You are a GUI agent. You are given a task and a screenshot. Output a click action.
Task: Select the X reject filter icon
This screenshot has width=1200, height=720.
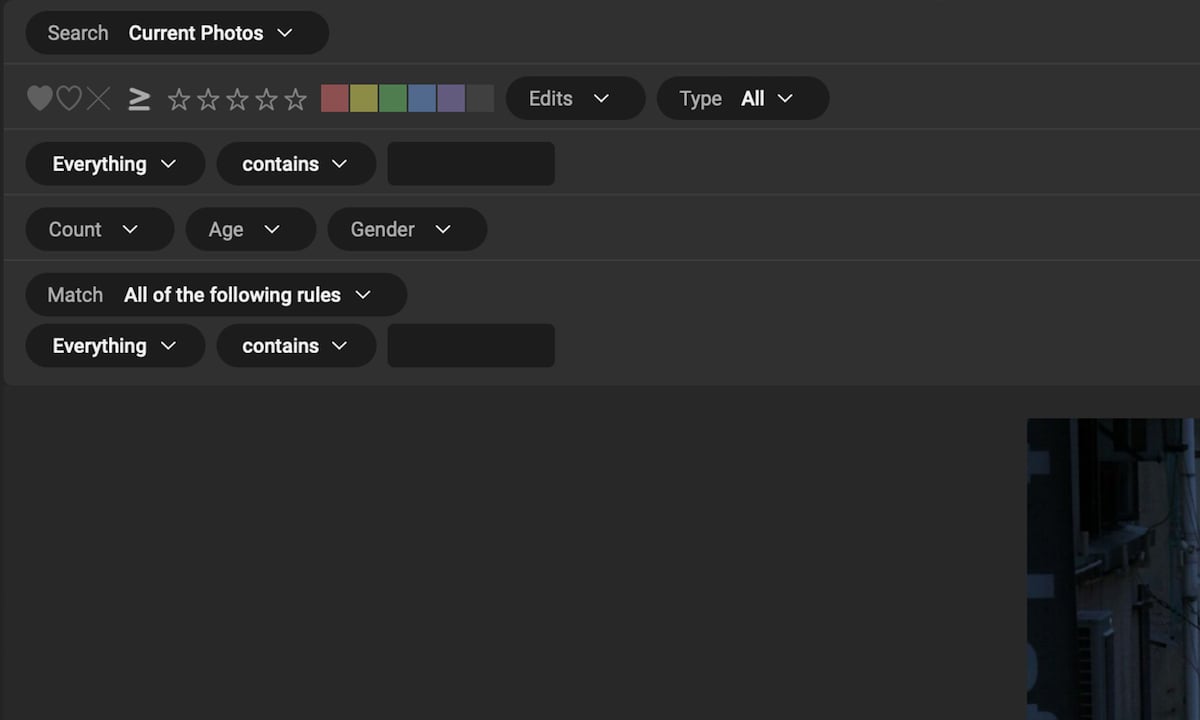pyautogui.click(x=97, y=97)
